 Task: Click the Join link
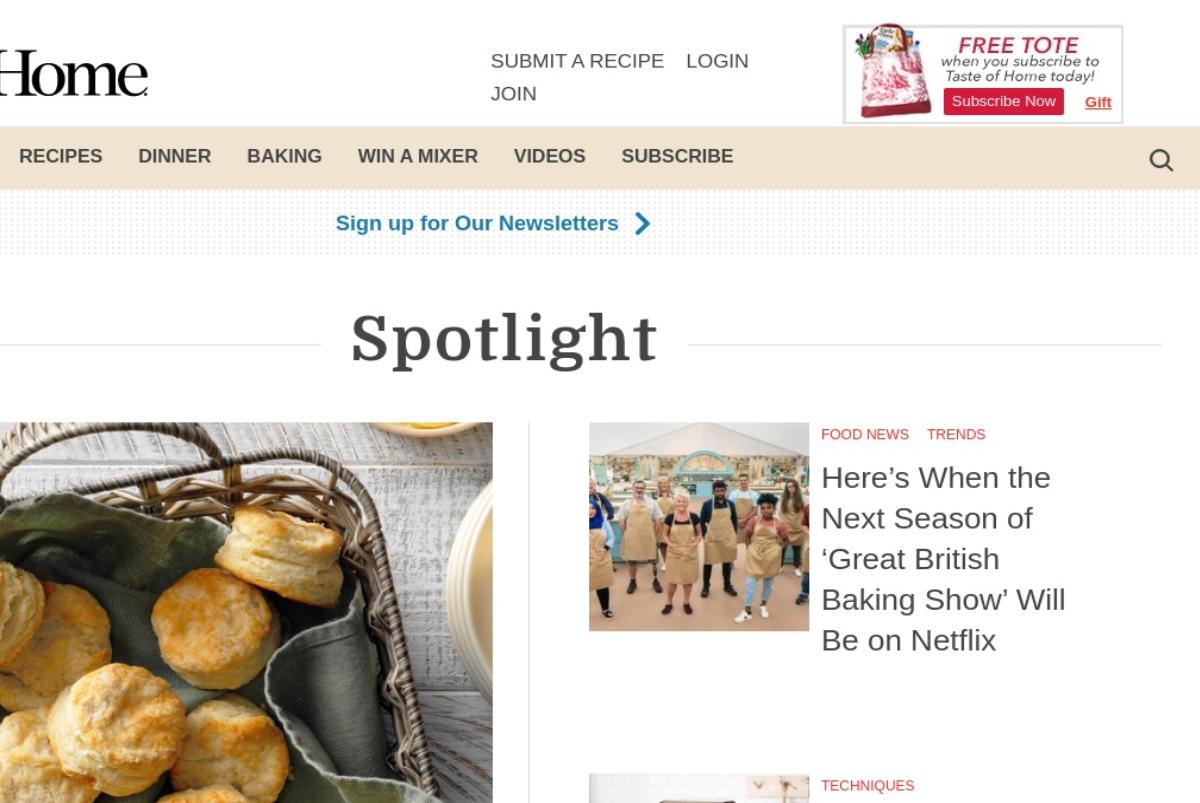[x=513, y=94]
